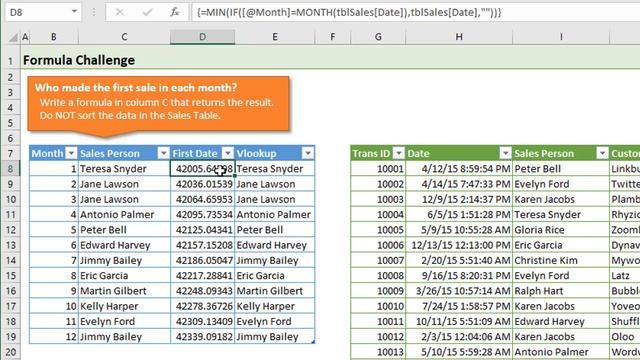The height and width of the screenshot is (360, 640).
Task: Click Month cell with value 7
Action: pos(53,260)
